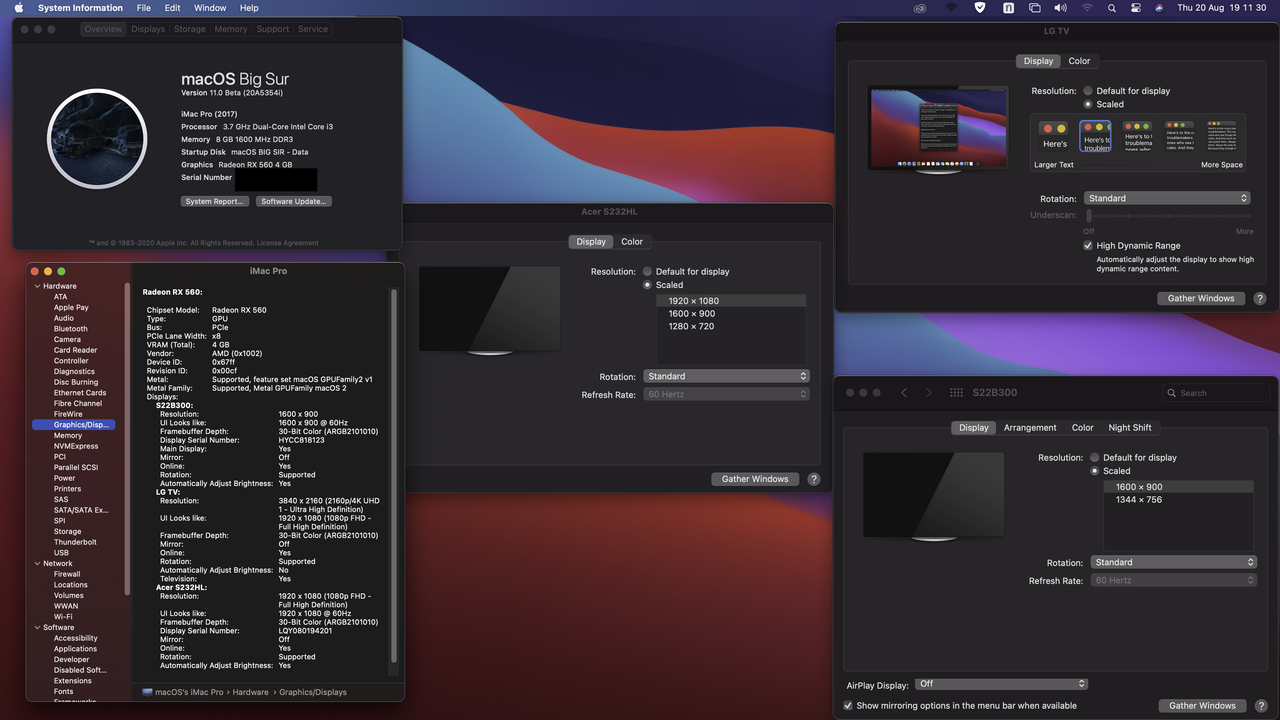Click the help button in S22B300 window

(x=1260, y=705)
